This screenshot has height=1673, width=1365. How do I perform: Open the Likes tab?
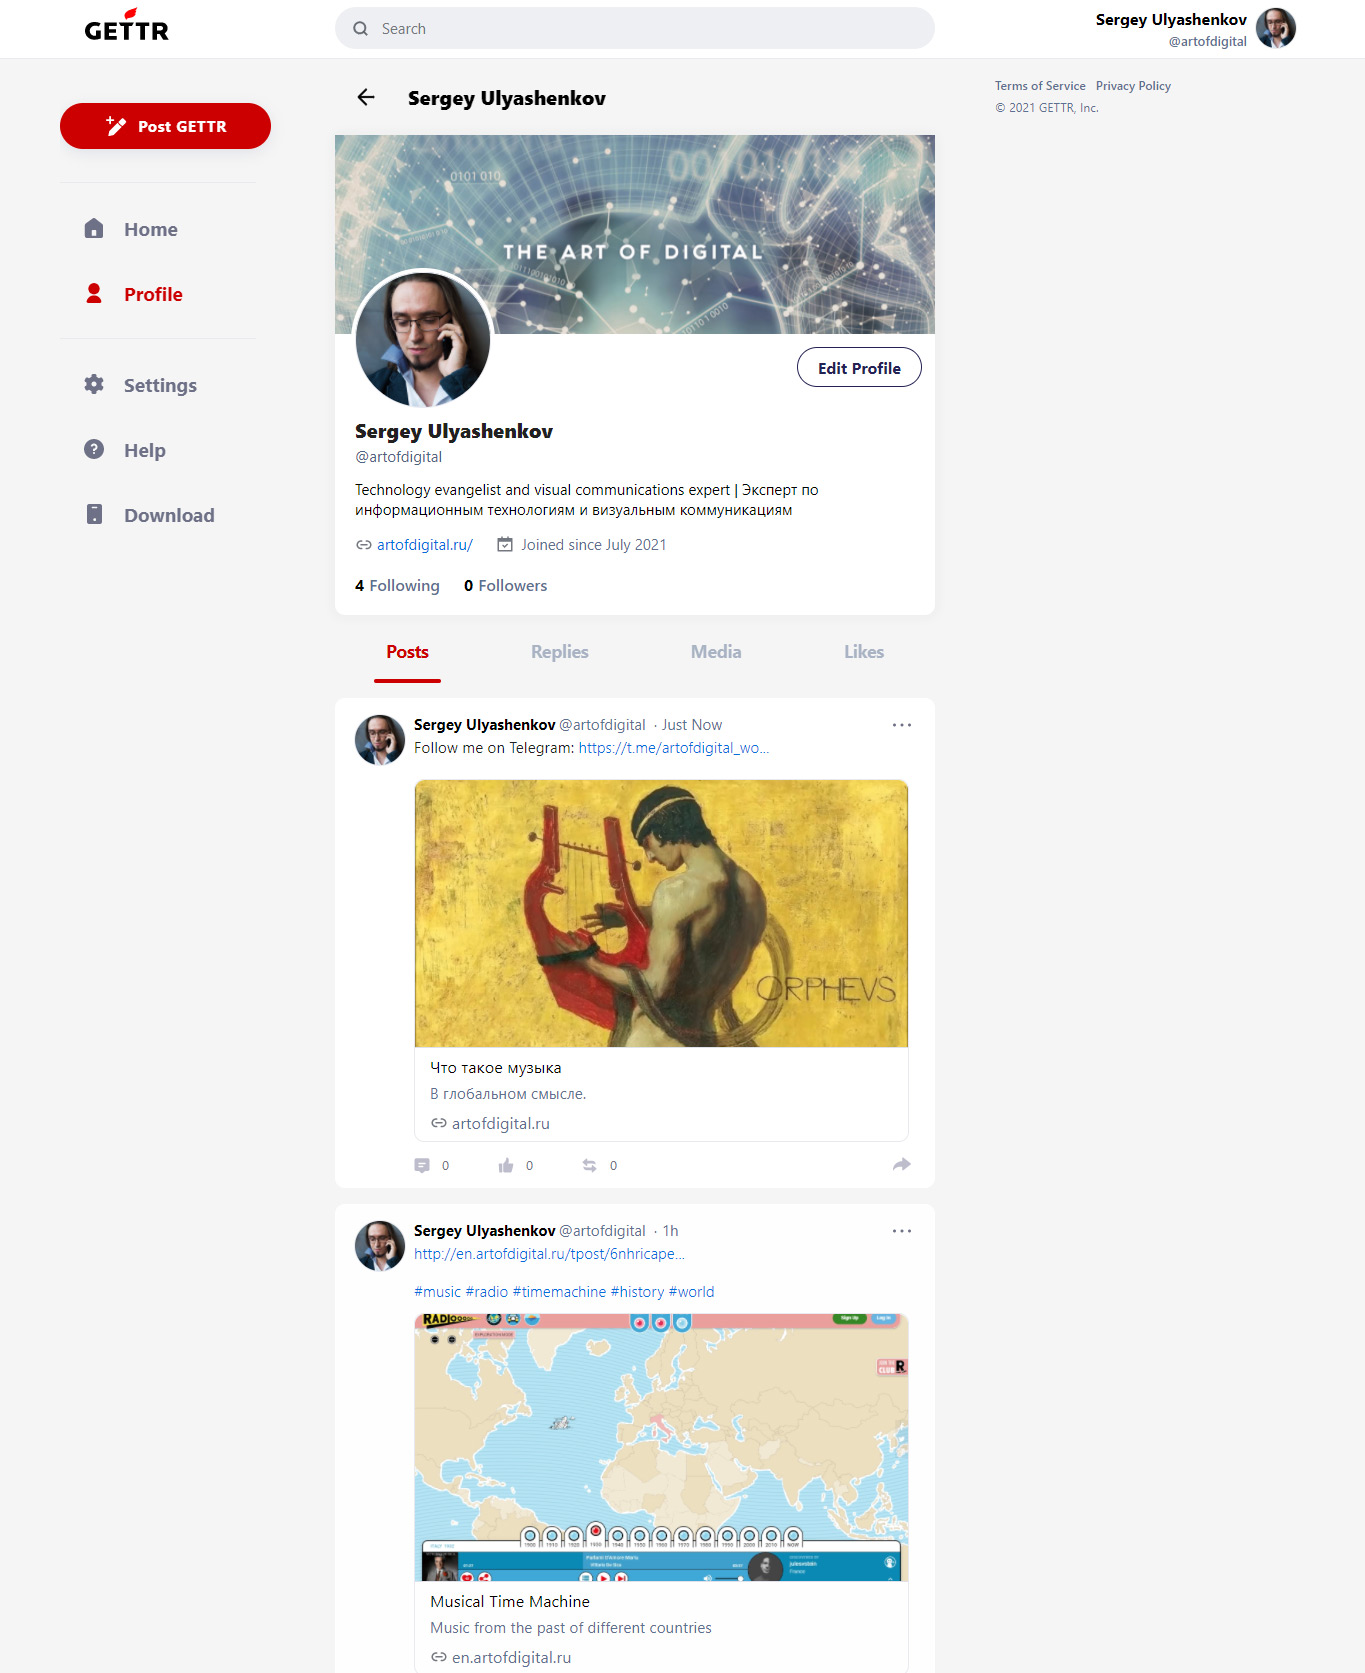[x=864, y=652]
